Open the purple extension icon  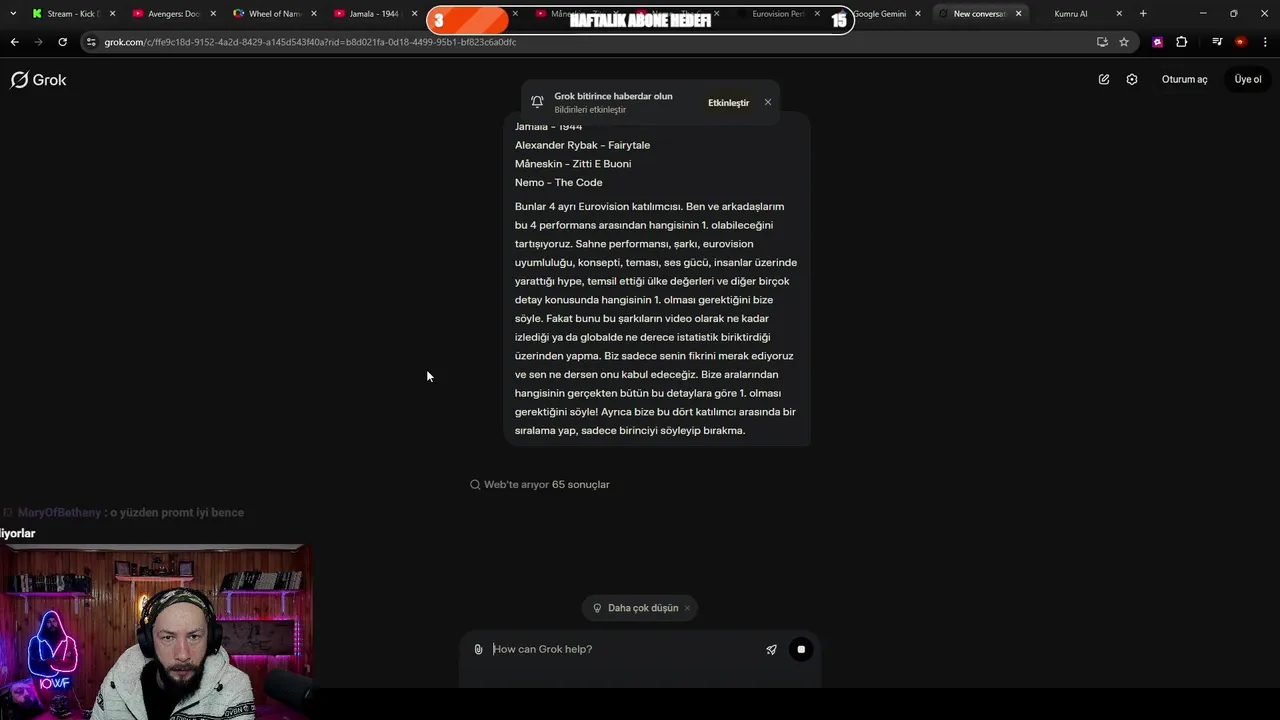[1157, 42]
